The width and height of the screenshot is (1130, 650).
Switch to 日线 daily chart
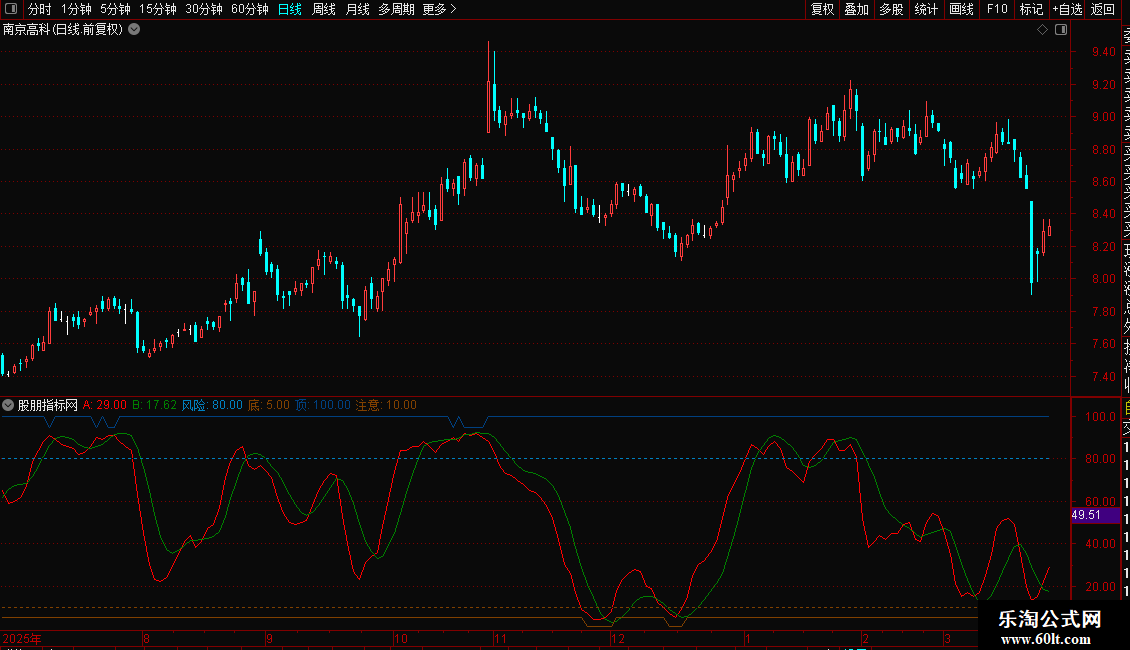(290, 9)
